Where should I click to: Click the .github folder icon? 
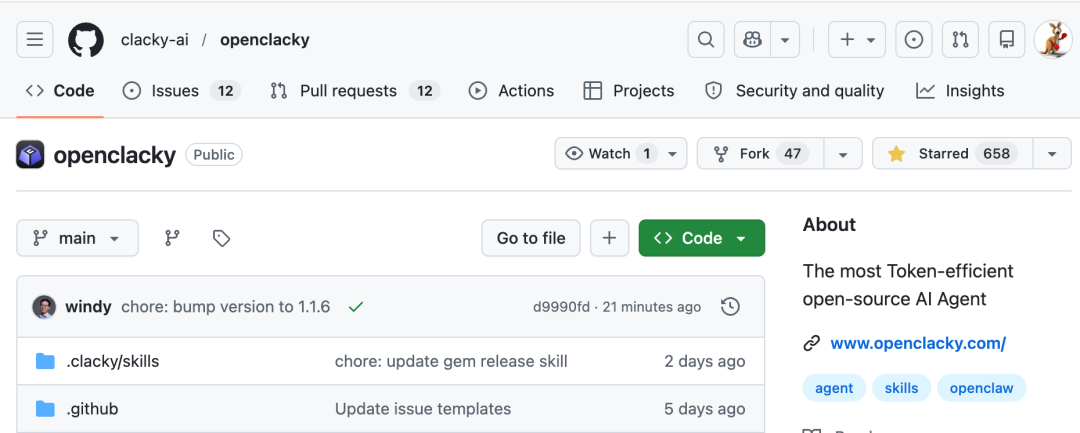point(45,409)
